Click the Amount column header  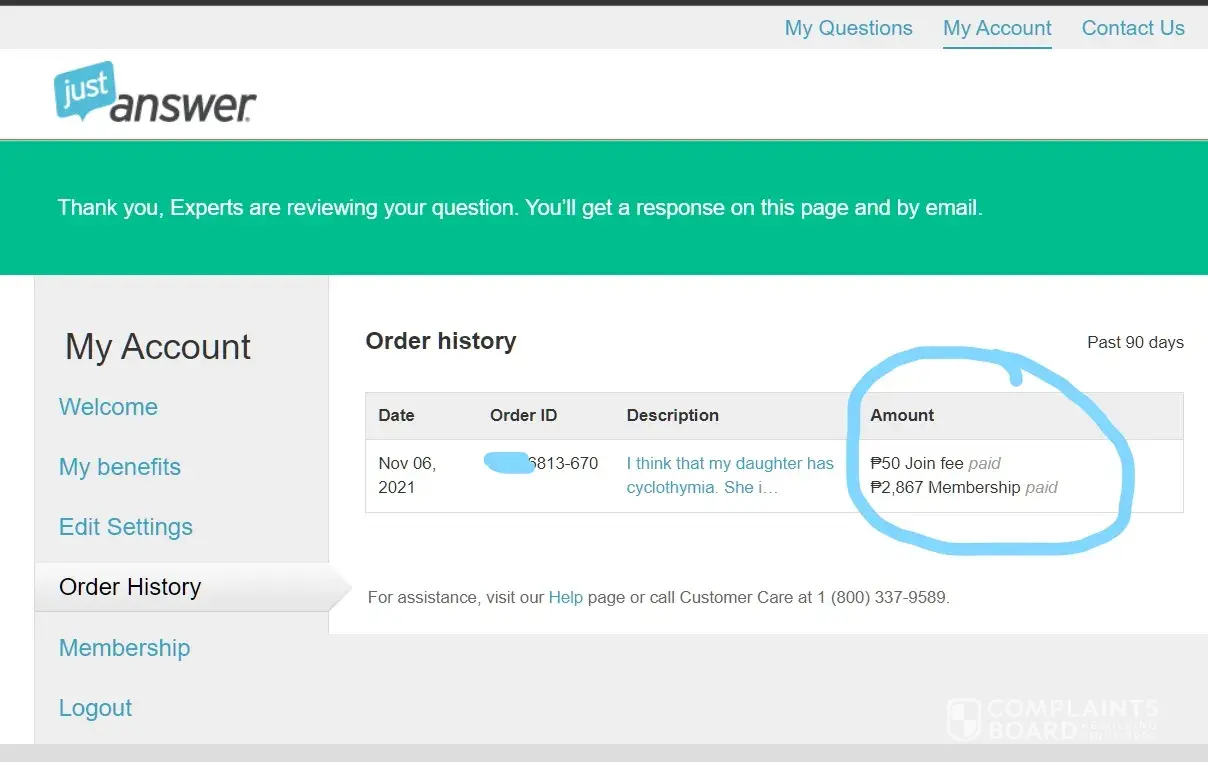[x=902, y=415]
